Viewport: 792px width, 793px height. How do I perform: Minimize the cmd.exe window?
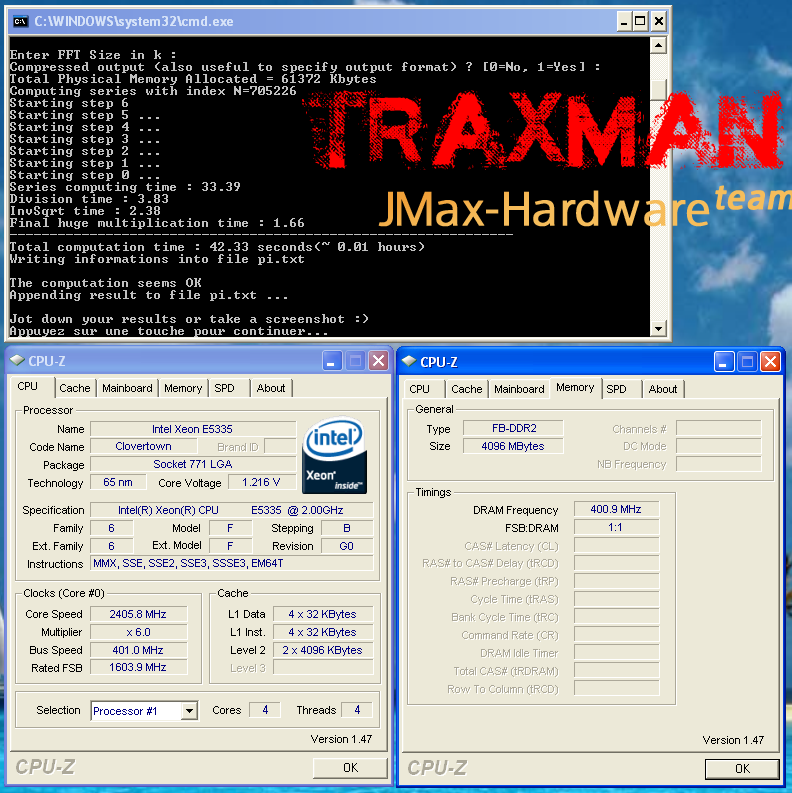624,21
